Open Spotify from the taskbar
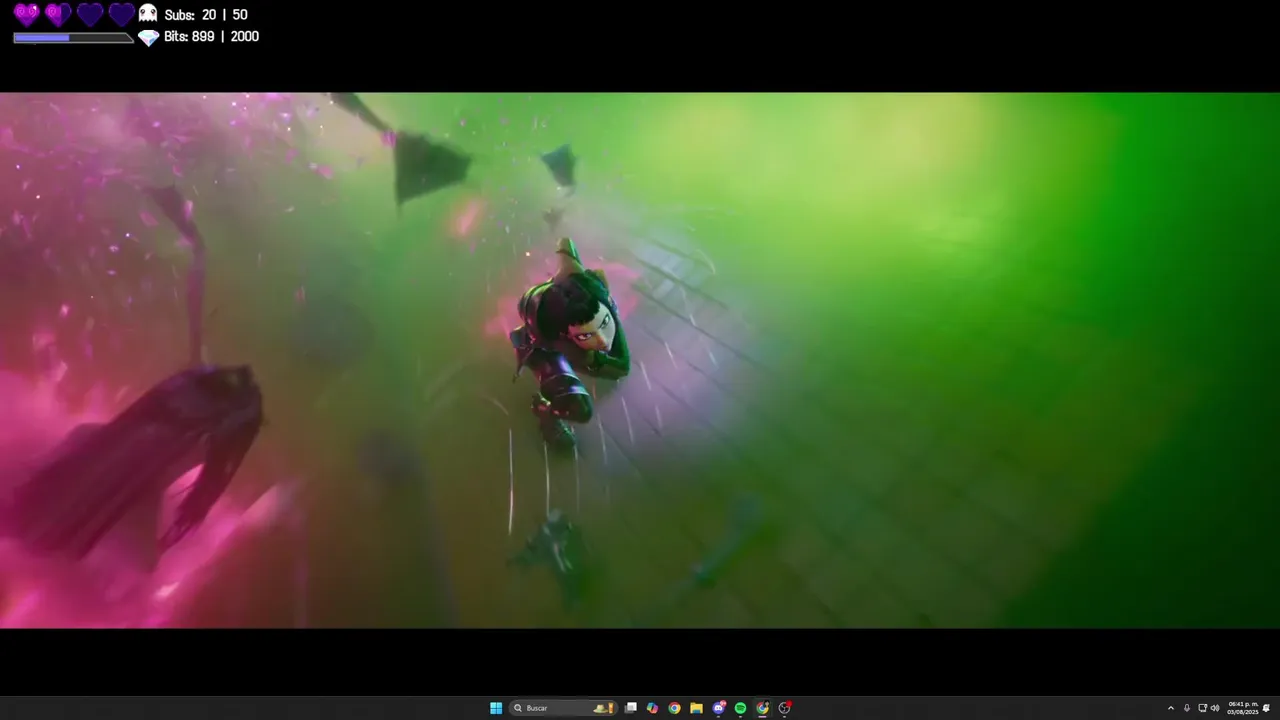This screenshot has width=1280, height=720. pyautogui.click(x=741, y=708)
